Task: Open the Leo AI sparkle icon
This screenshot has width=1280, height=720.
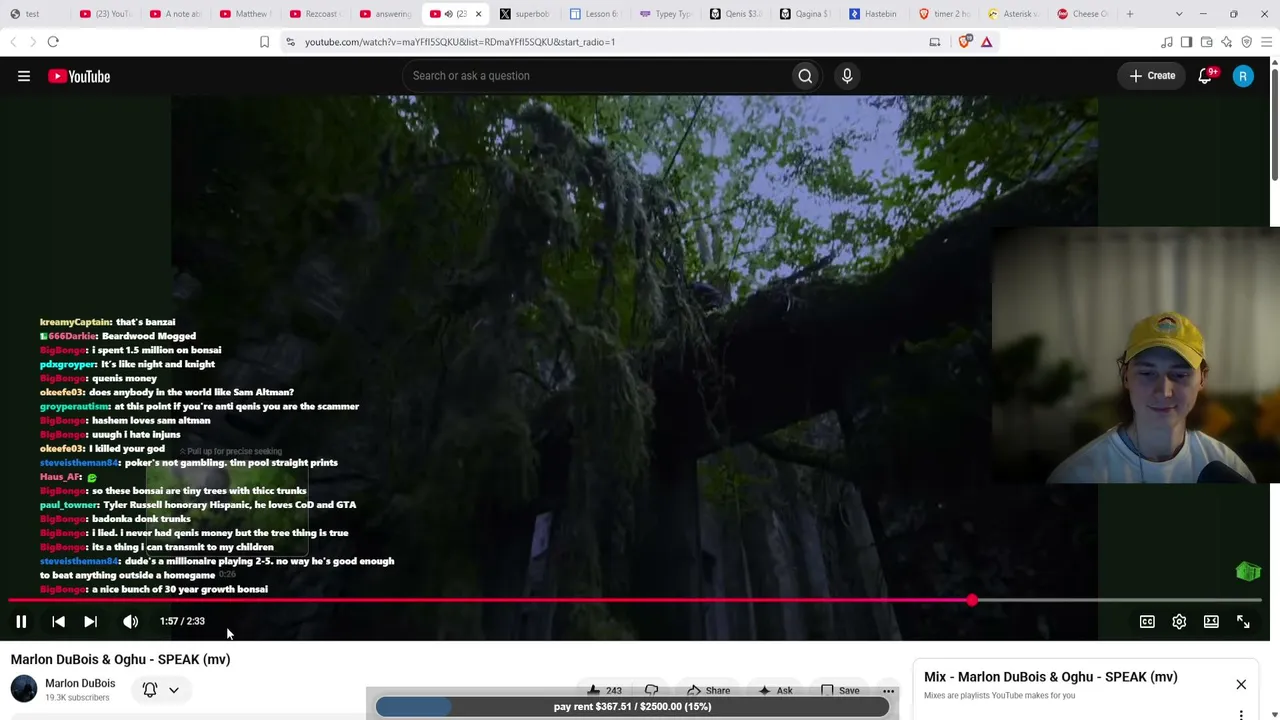Action: (1227, 42)
